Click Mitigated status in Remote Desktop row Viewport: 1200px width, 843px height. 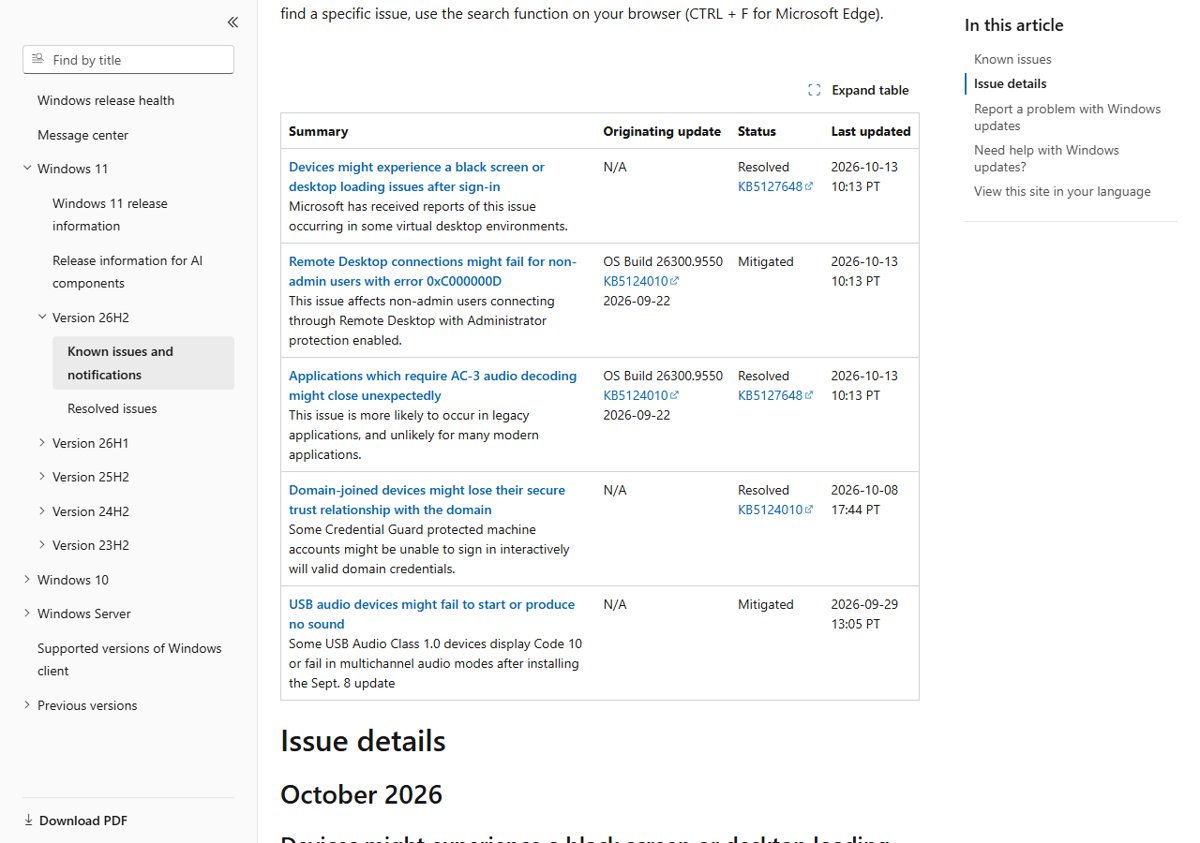[766, 261]
